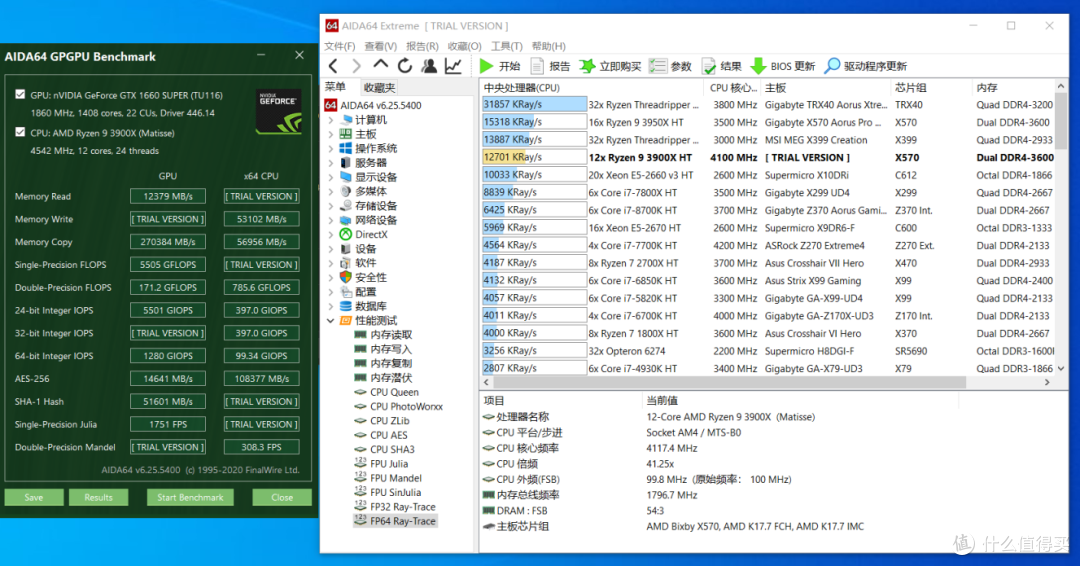This screenshot has width=1080, height=566.
Task: Open the 结果 results toolbar button
Action: pos(721,66)
